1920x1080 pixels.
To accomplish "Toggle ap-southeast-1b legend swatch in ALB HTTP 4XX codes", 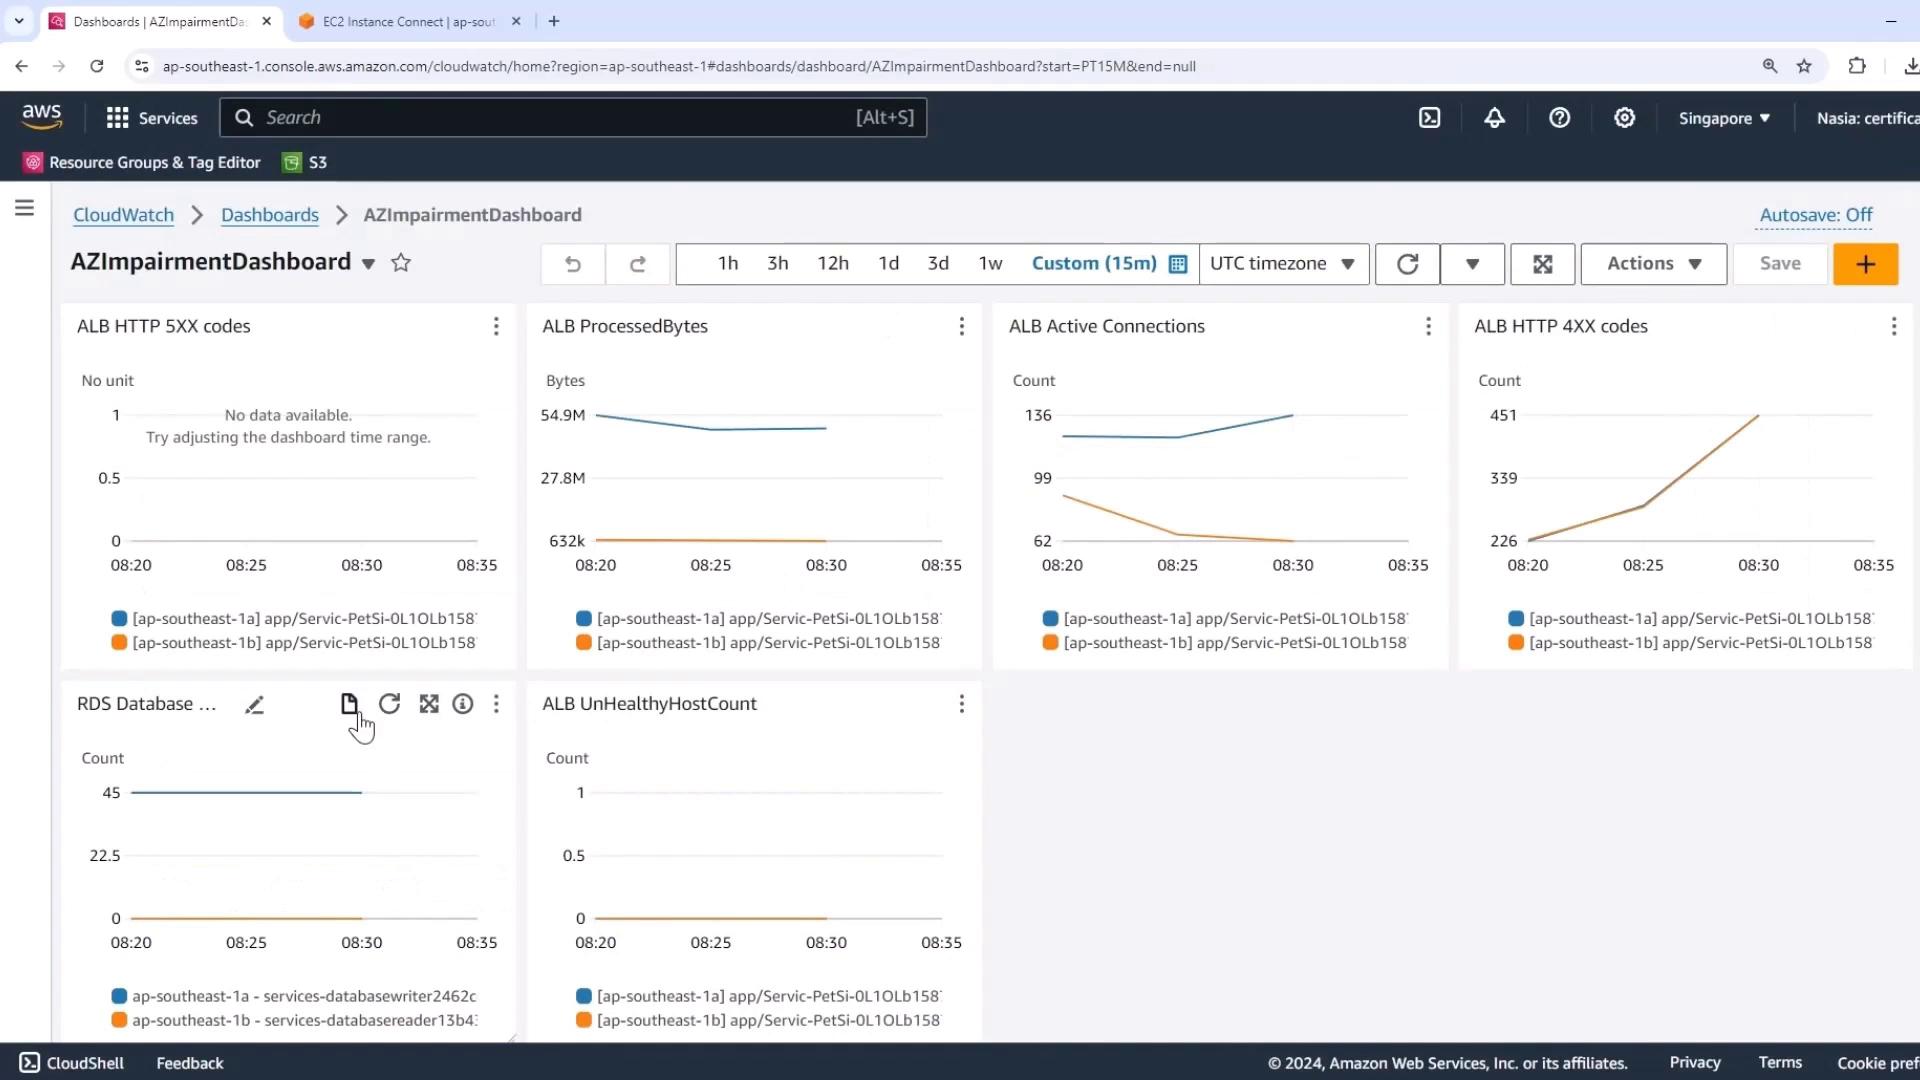I will point(1516,643).
